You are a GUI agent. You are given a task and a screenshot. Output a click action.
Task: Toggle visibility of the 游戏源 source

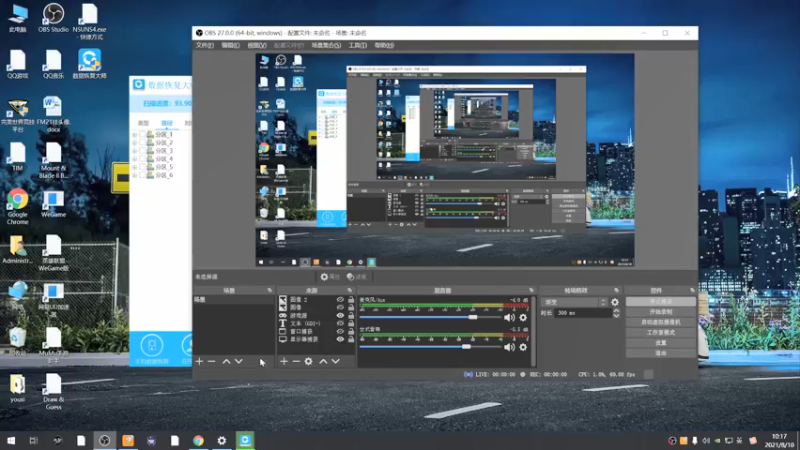340,315
